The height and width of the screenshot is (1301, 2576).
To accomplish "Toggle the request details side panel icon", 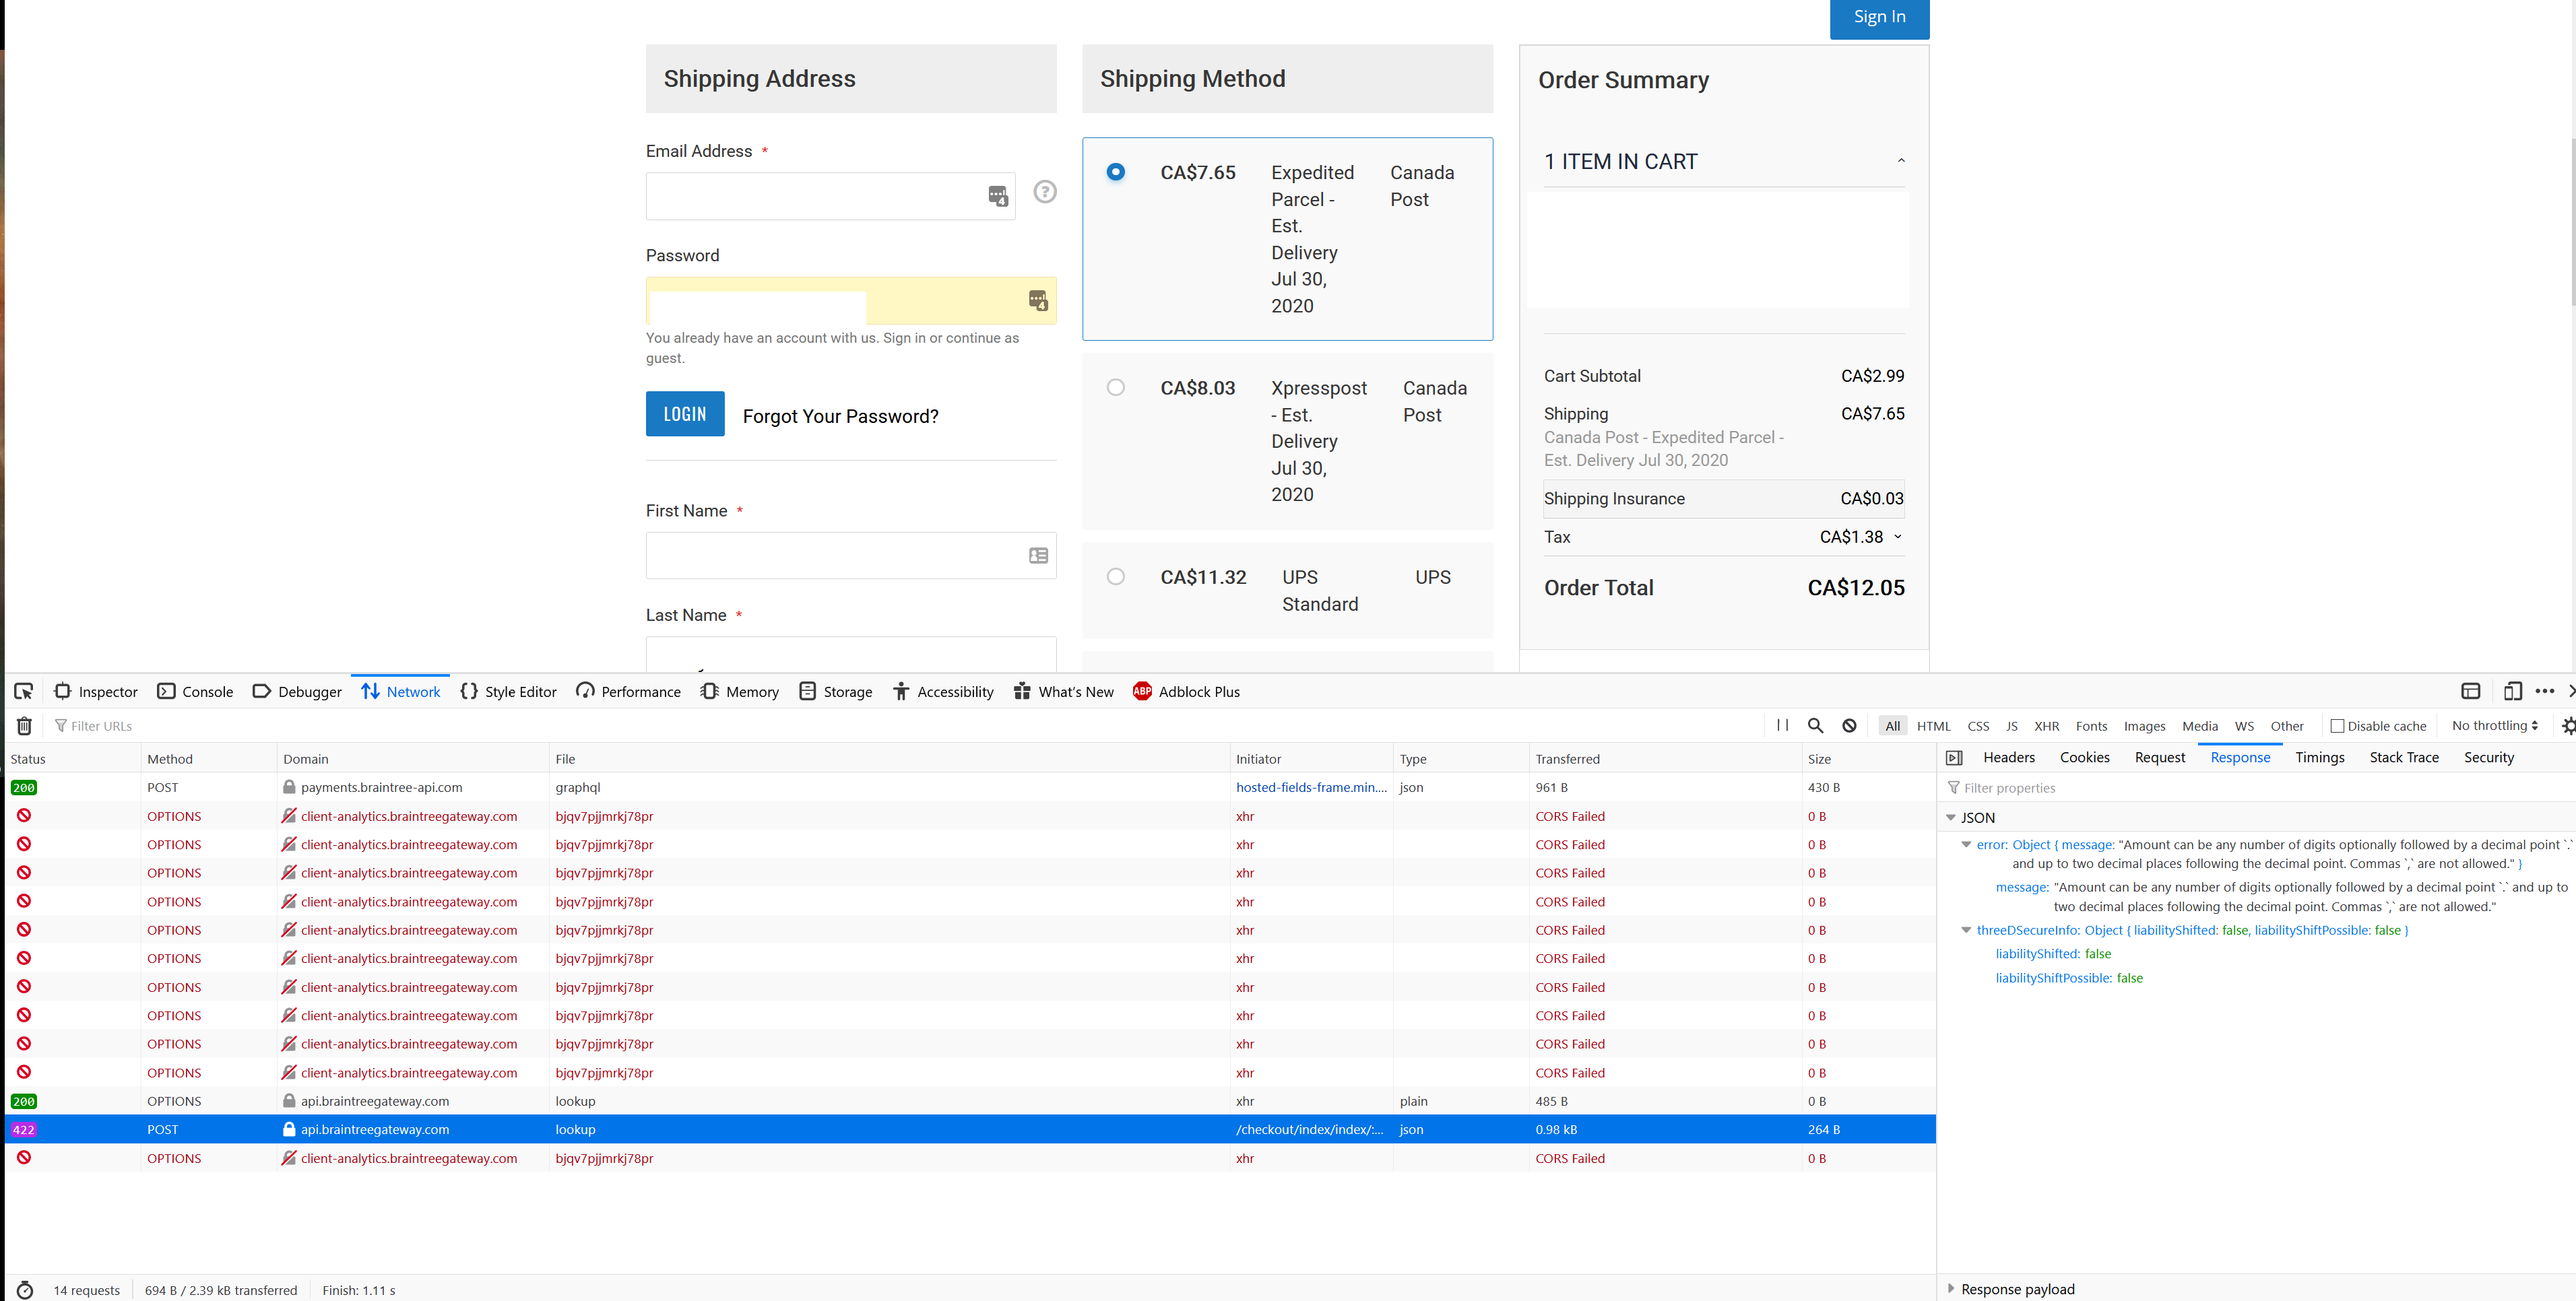I will pos(1954,758).
